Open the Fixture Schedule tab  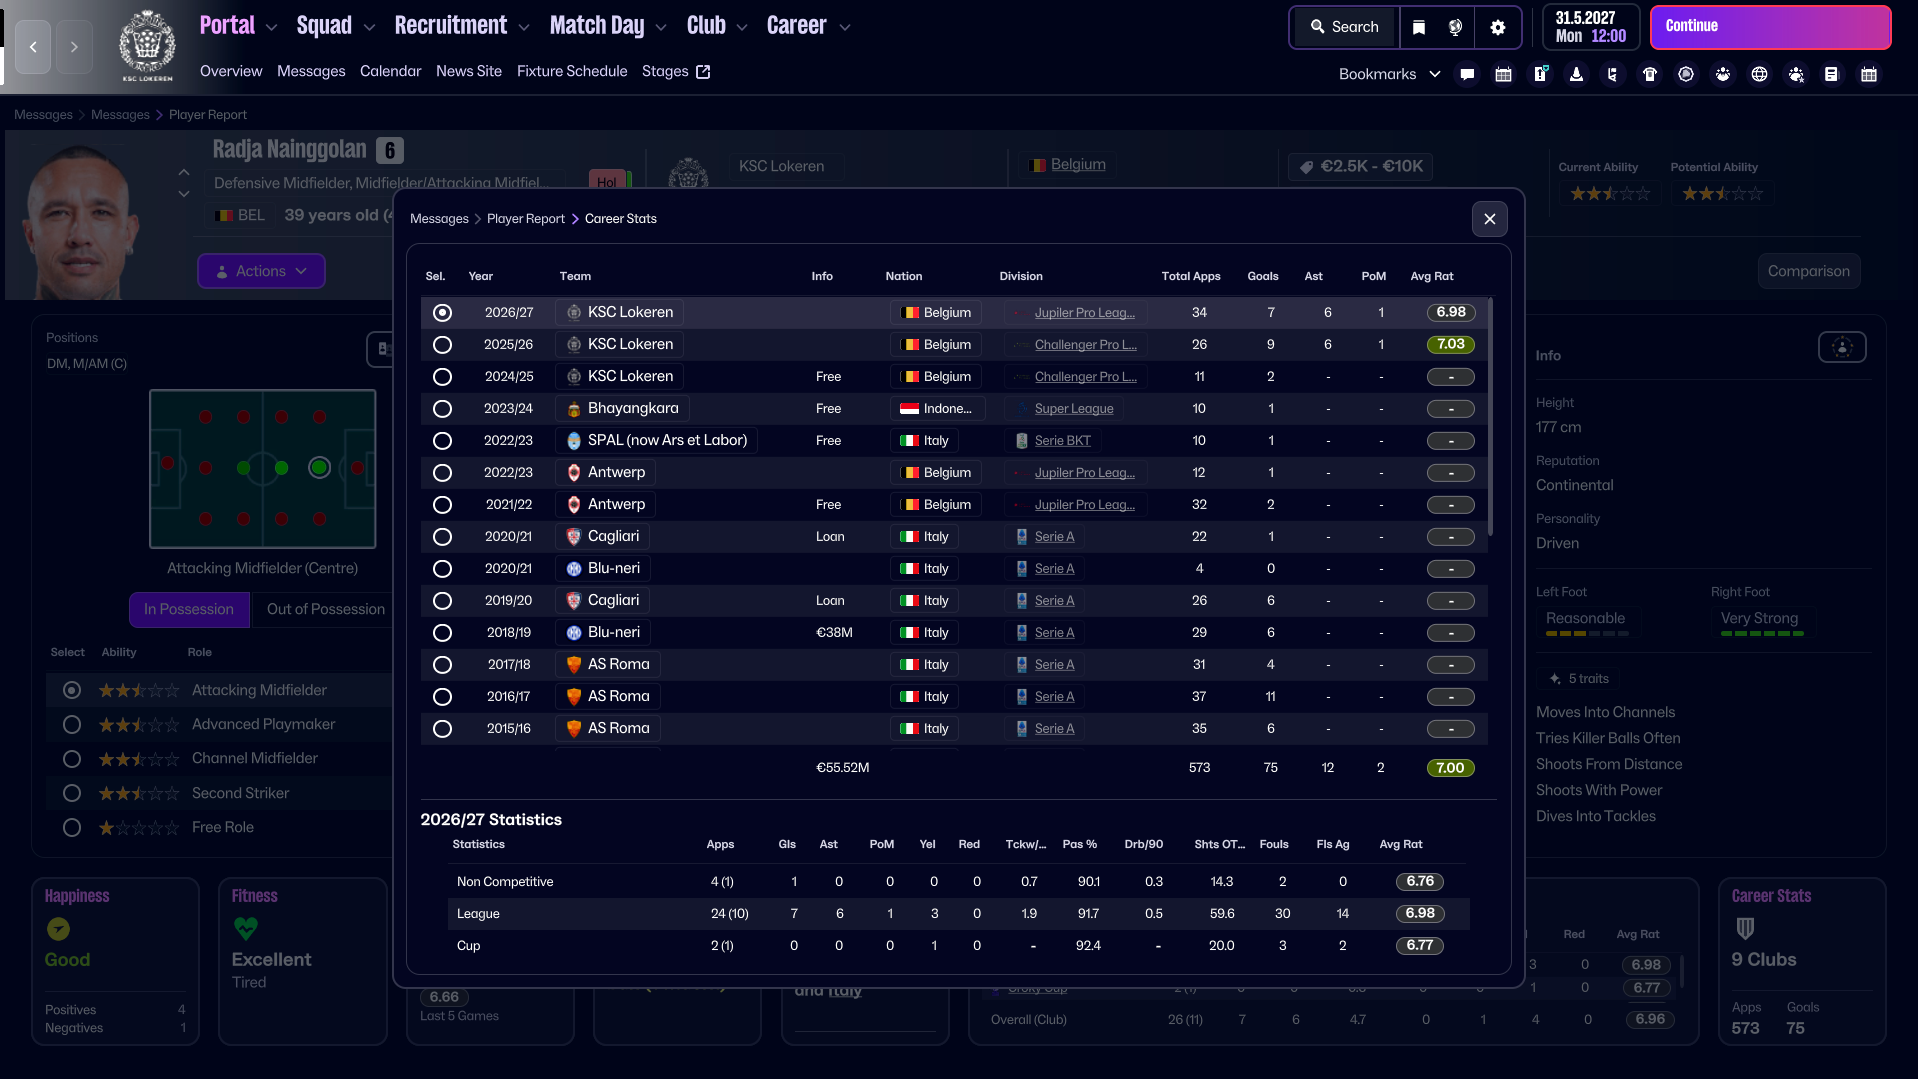pyautogui.click(x=572, y=71)
